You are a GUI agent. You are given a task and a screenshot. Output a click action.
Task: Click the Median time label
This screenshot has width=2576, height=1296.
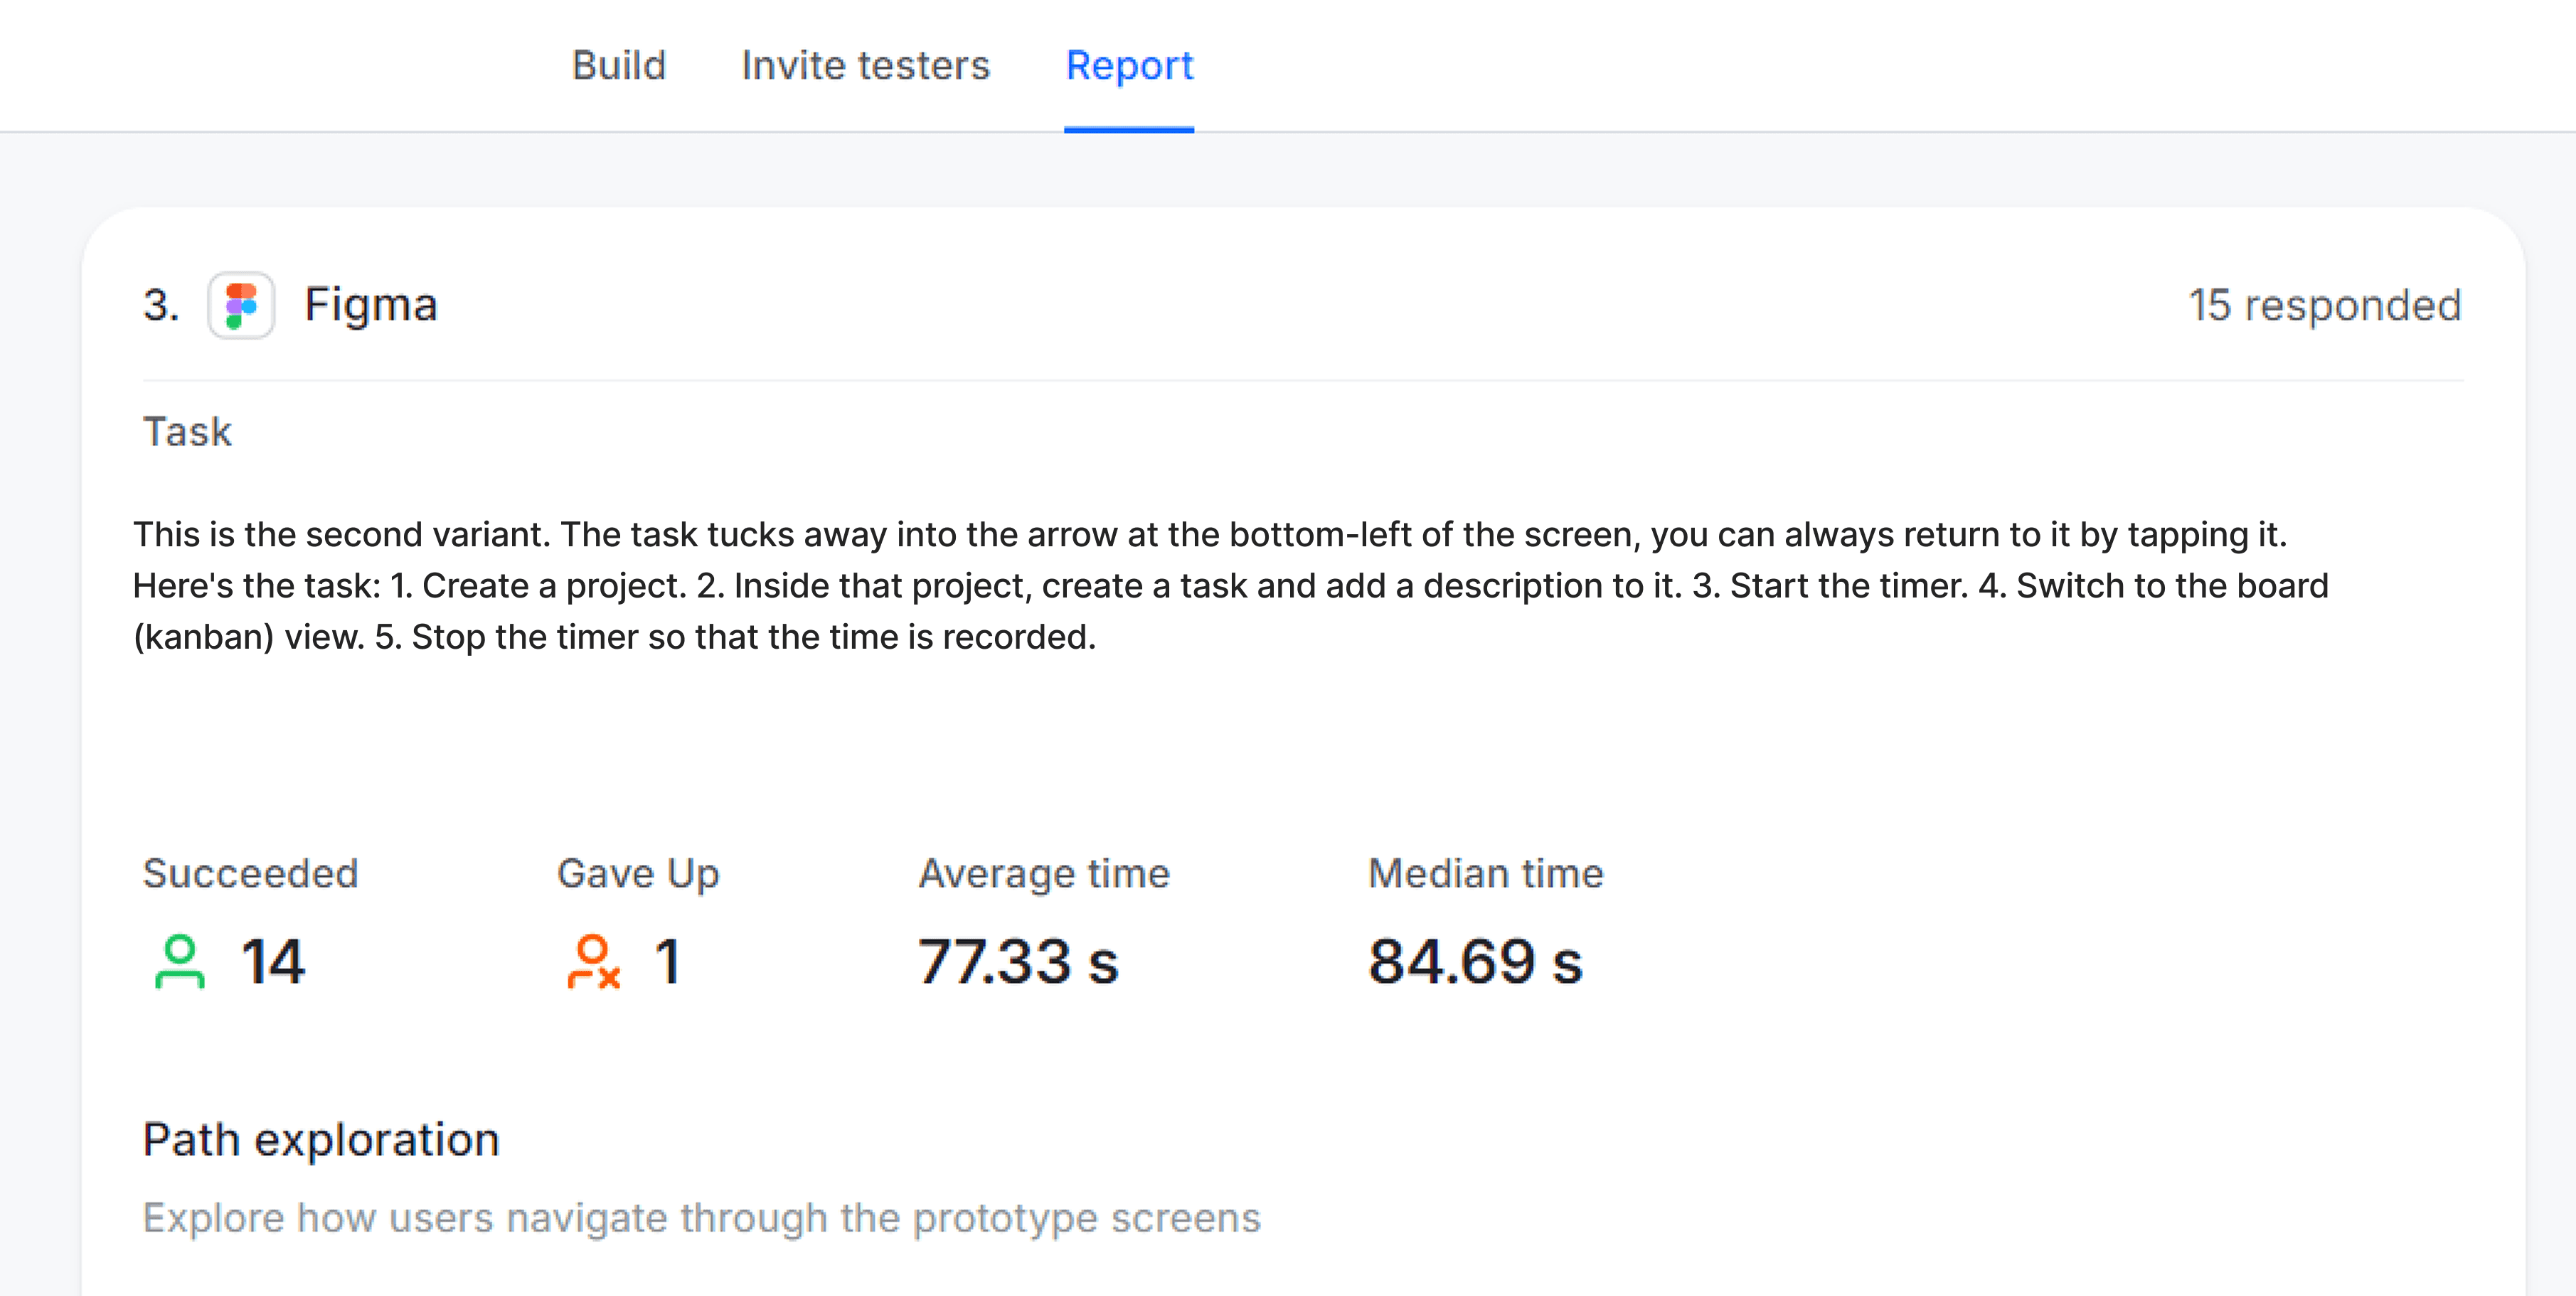[x=1486, y=874]
